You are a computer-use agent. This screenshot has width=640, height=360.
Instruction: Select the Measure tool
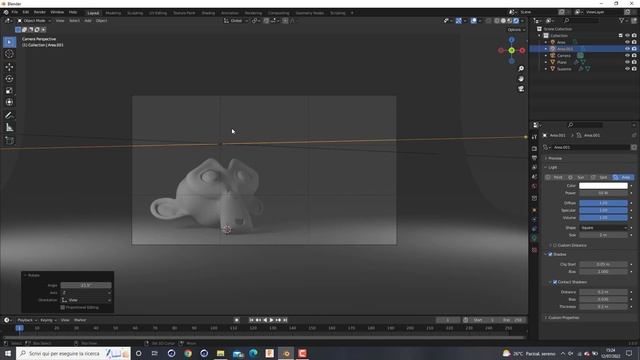pyautogui.click(x=9, y=128)
